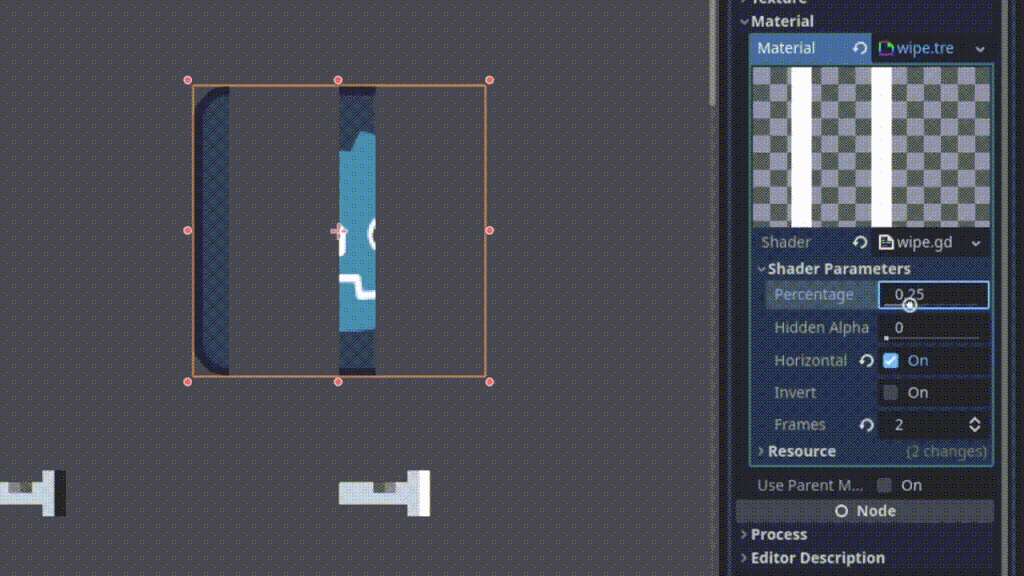Screen dimensions: 1024x576
Task: Click the revert icon next to Horizontal parameter
Action: [866, 360]
